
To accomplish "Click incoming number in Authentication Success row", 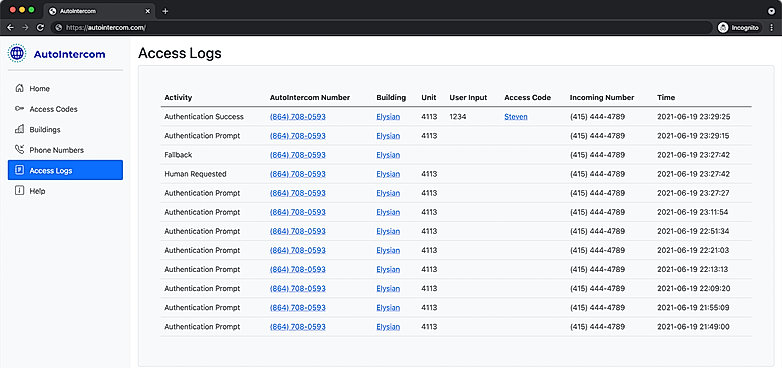I will (x=597, y=117).
